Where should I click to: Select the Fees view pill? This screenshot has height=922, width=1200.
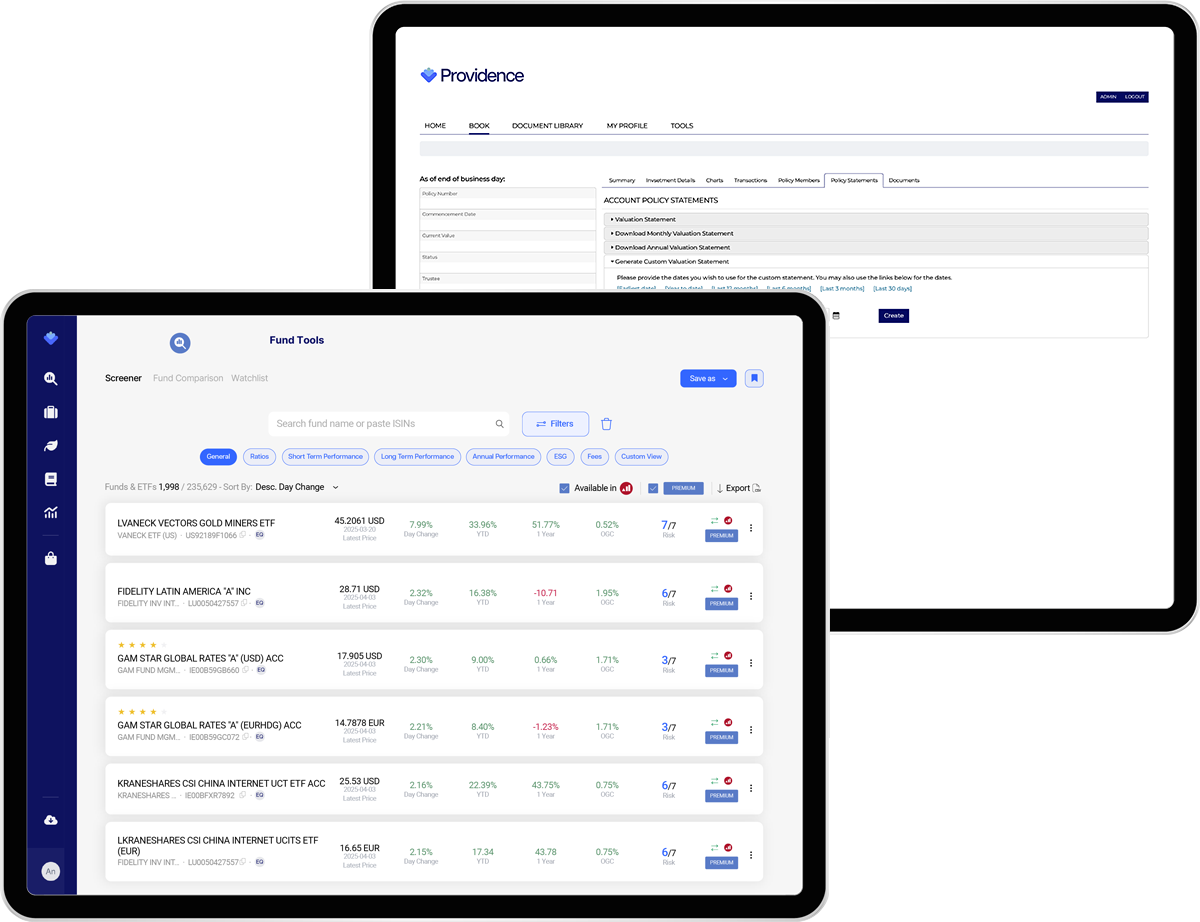pyautogui.click(x=595, y=456)
